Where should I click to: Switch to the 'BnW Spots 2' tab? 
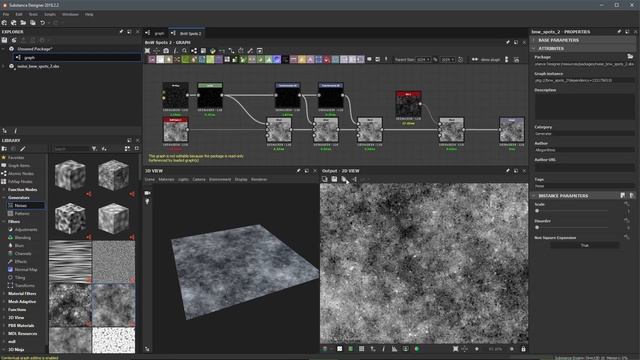(186, 33)
